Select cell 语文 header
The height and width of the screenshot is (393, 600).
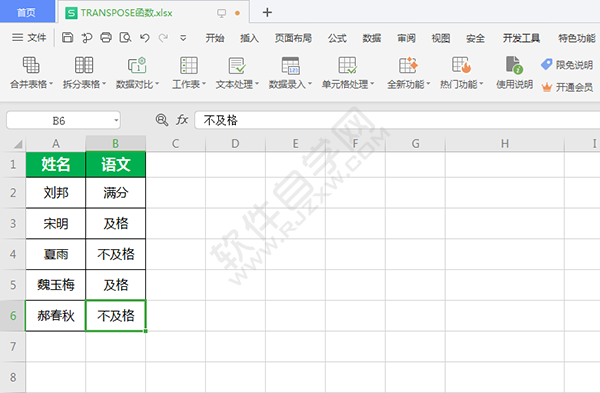tap(116, 164)
